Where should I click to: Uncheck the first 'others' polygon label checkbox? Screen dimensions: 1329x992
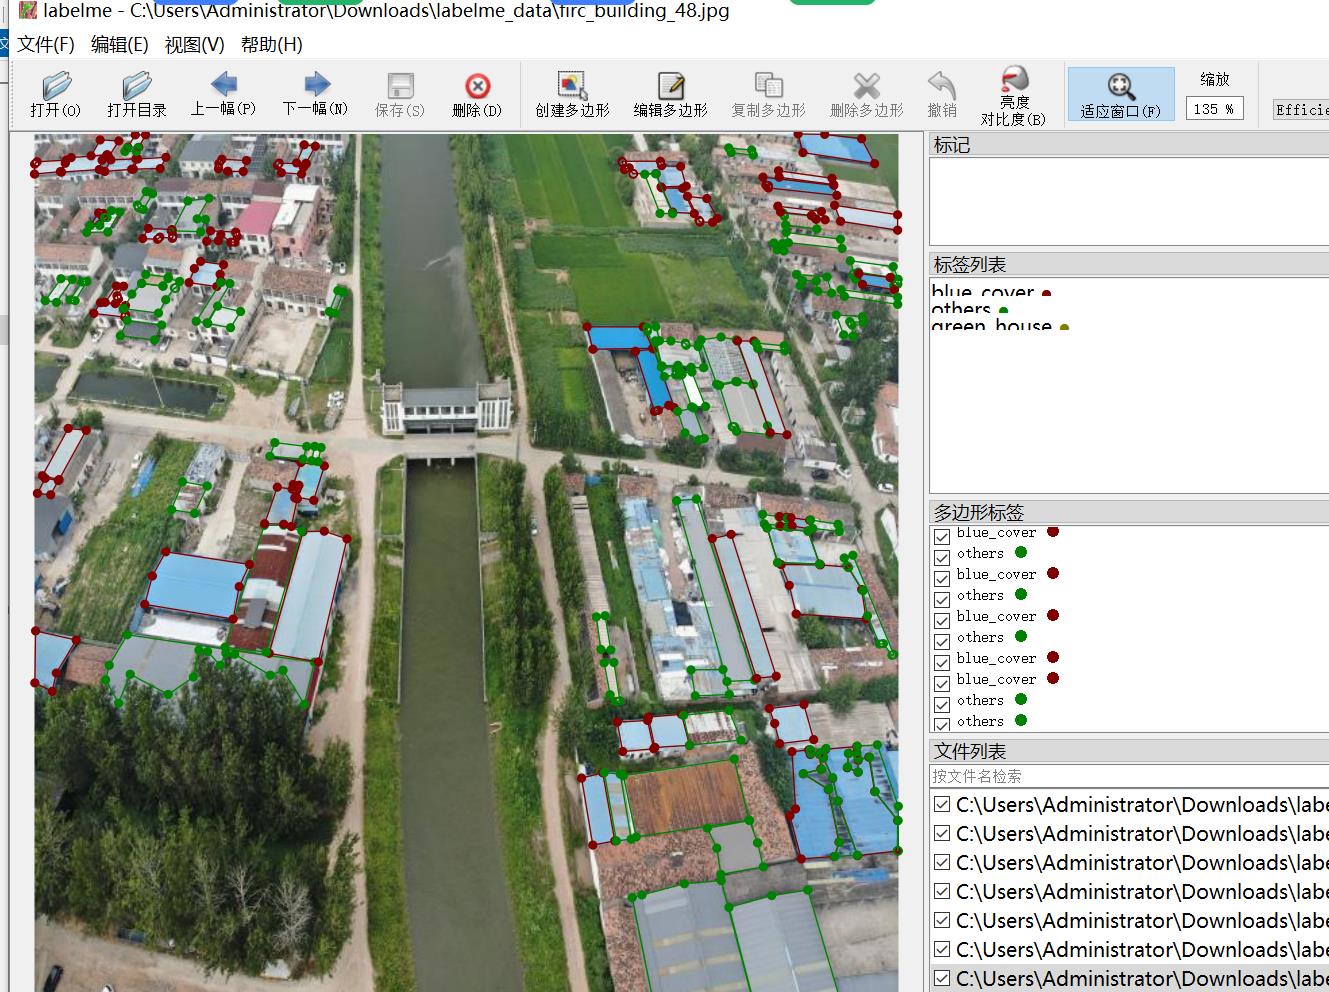coord(942,556)
